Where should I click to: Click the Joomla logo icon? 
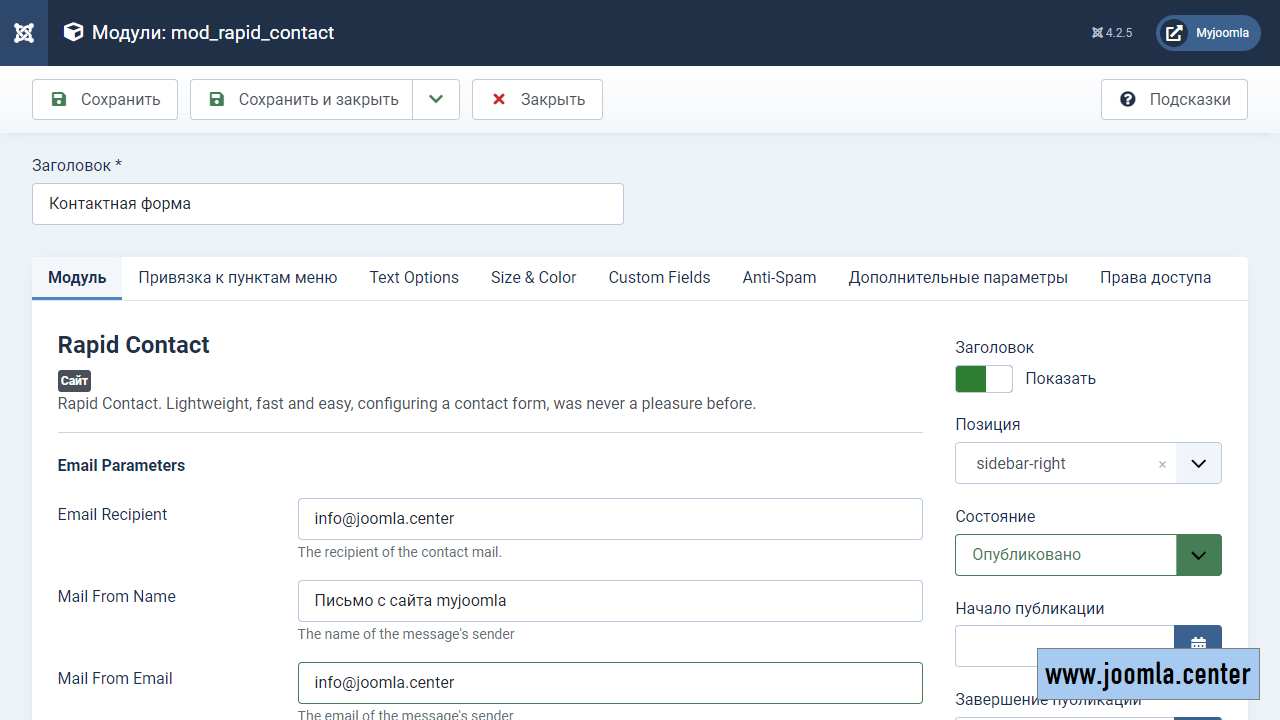pos(24,33)
